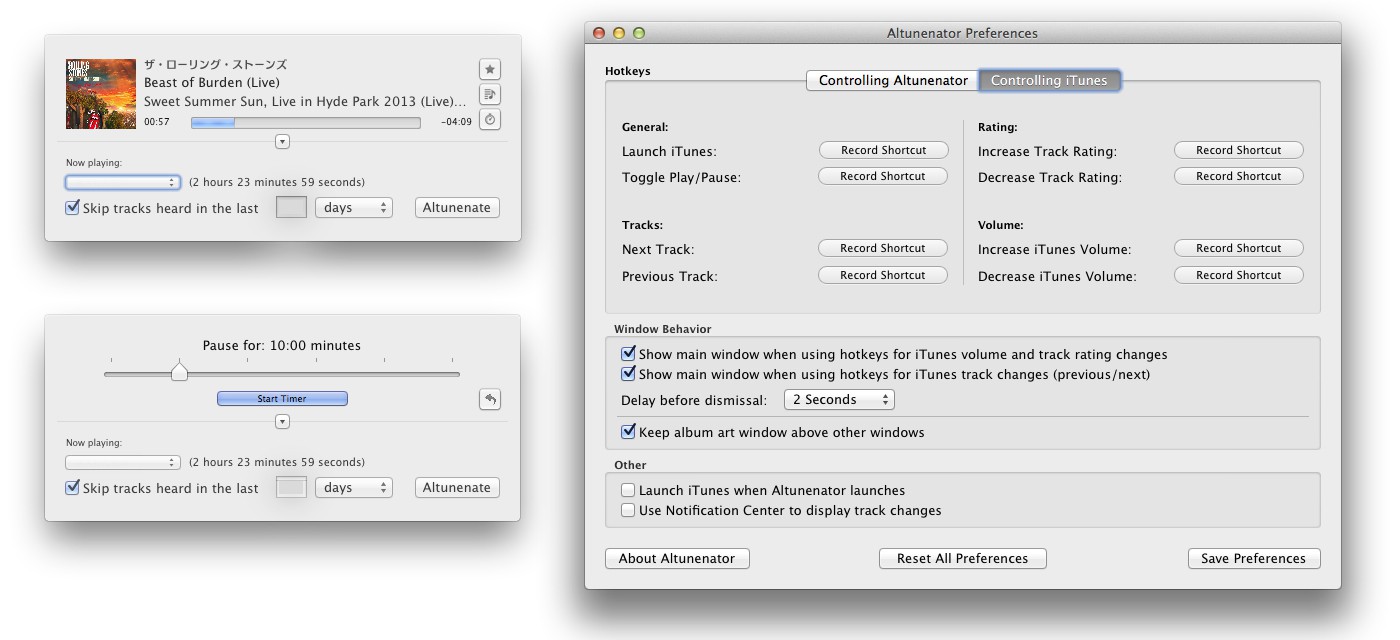This screenshot has width=1400, height=640.
Task: Click the green zoom button on Preferences window
Action: 639,33
